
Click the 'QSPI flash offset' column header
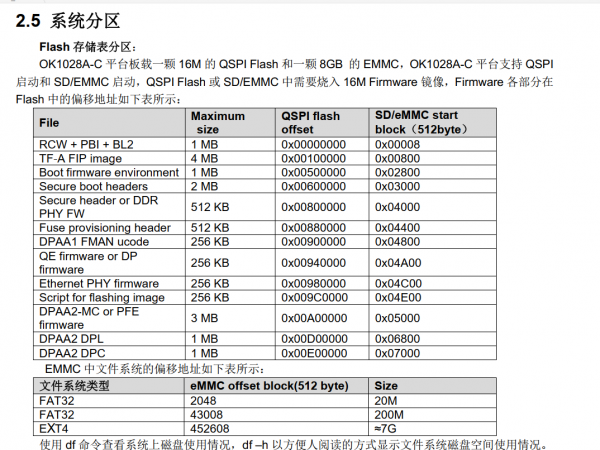[314, 122]
